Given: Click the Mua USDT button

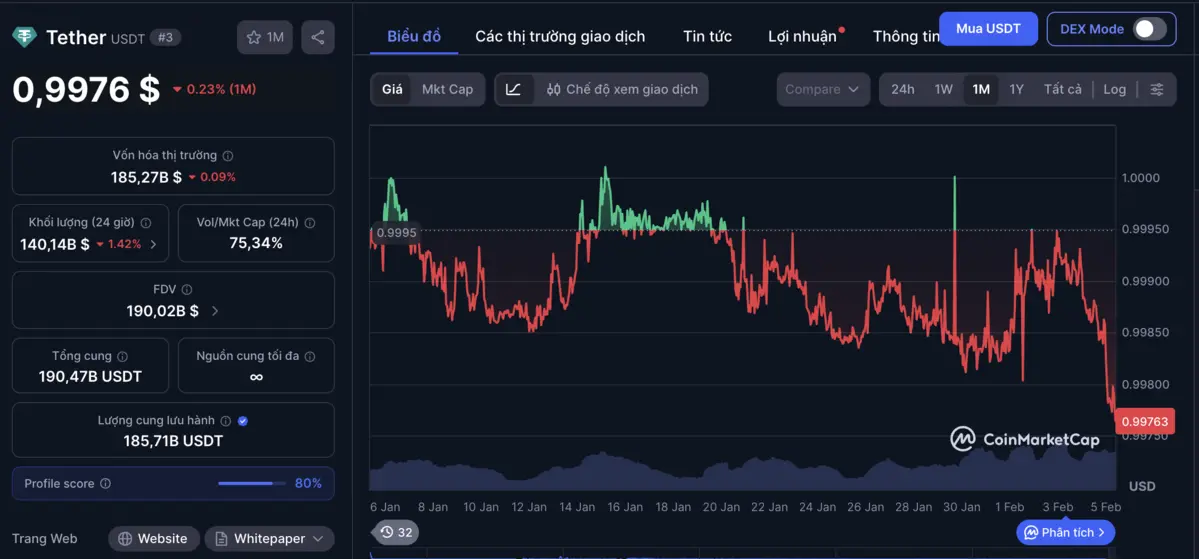Looking at the screenshot, I should [x=988, y=28].
